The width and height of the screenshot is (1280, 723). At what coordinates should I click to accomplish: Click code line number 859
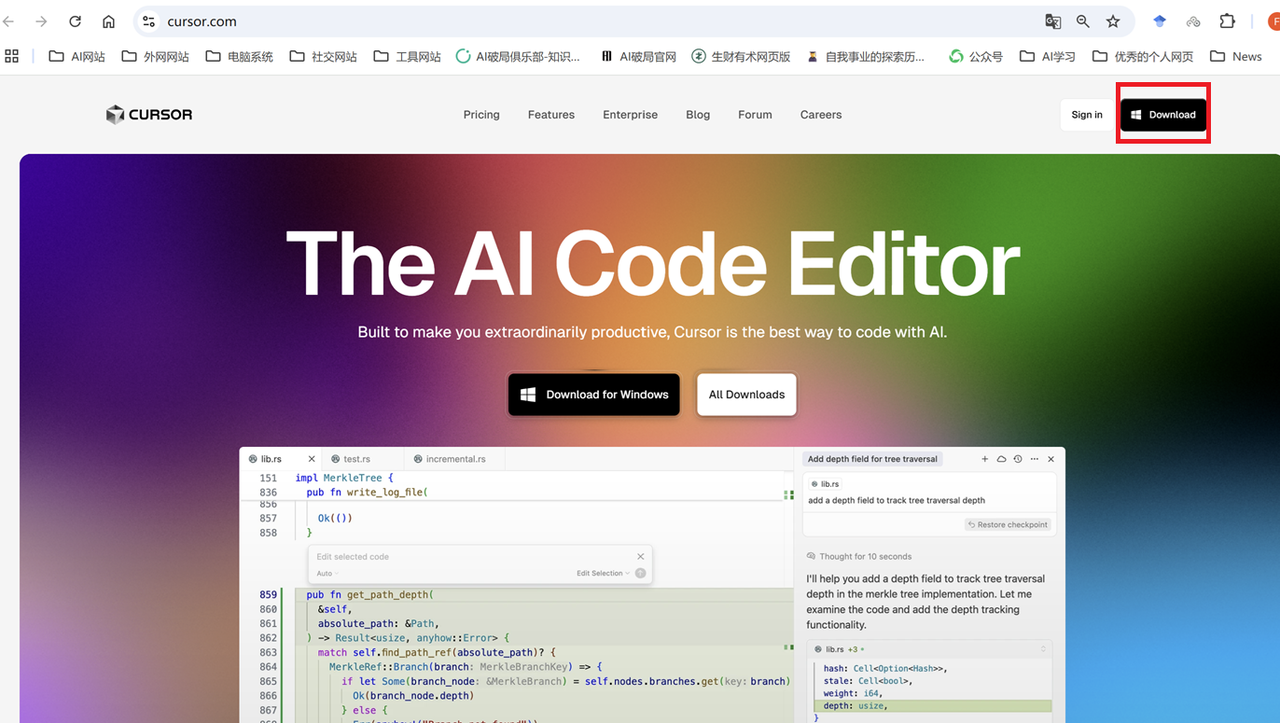pos(268,595)
